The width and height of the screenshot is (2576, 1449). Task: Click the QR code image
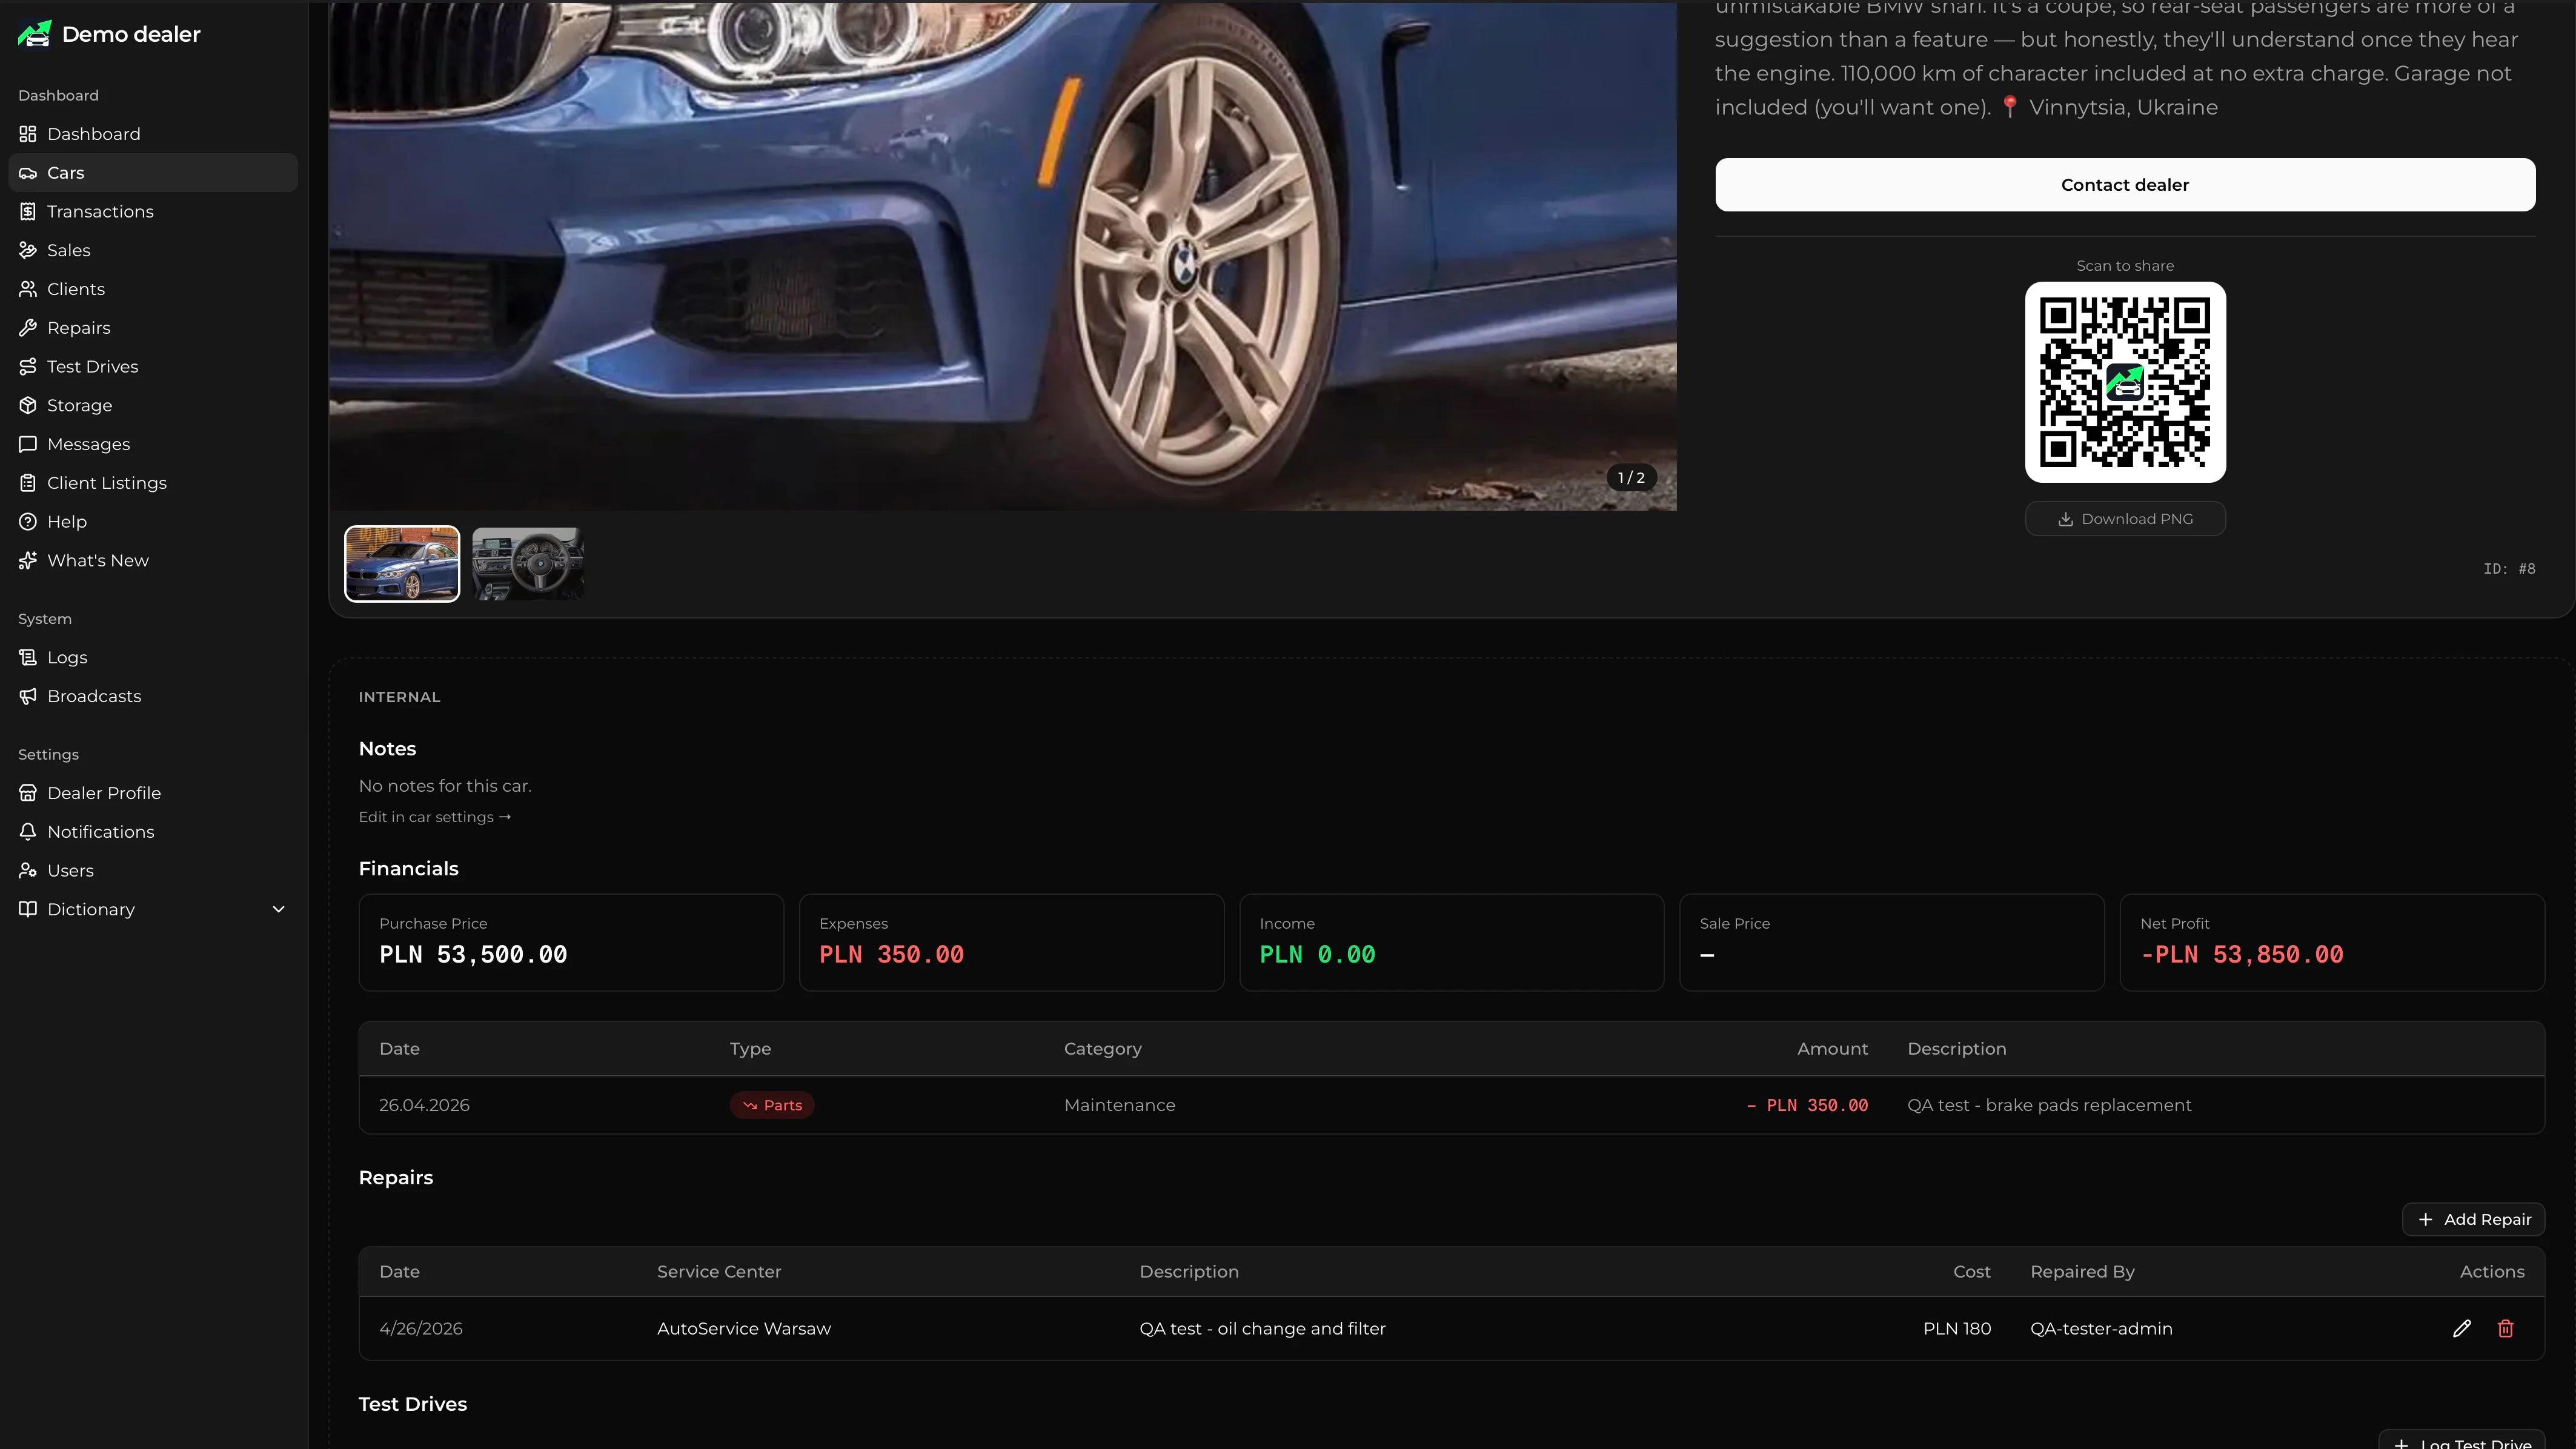click(x=2125, y=382)
